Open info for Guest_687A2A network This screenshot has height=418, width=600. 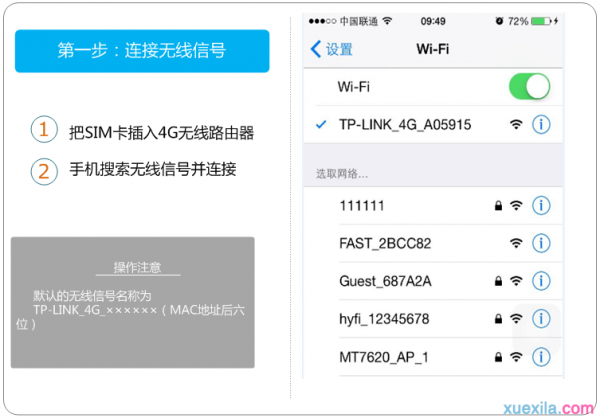click(x=541, y=281)
